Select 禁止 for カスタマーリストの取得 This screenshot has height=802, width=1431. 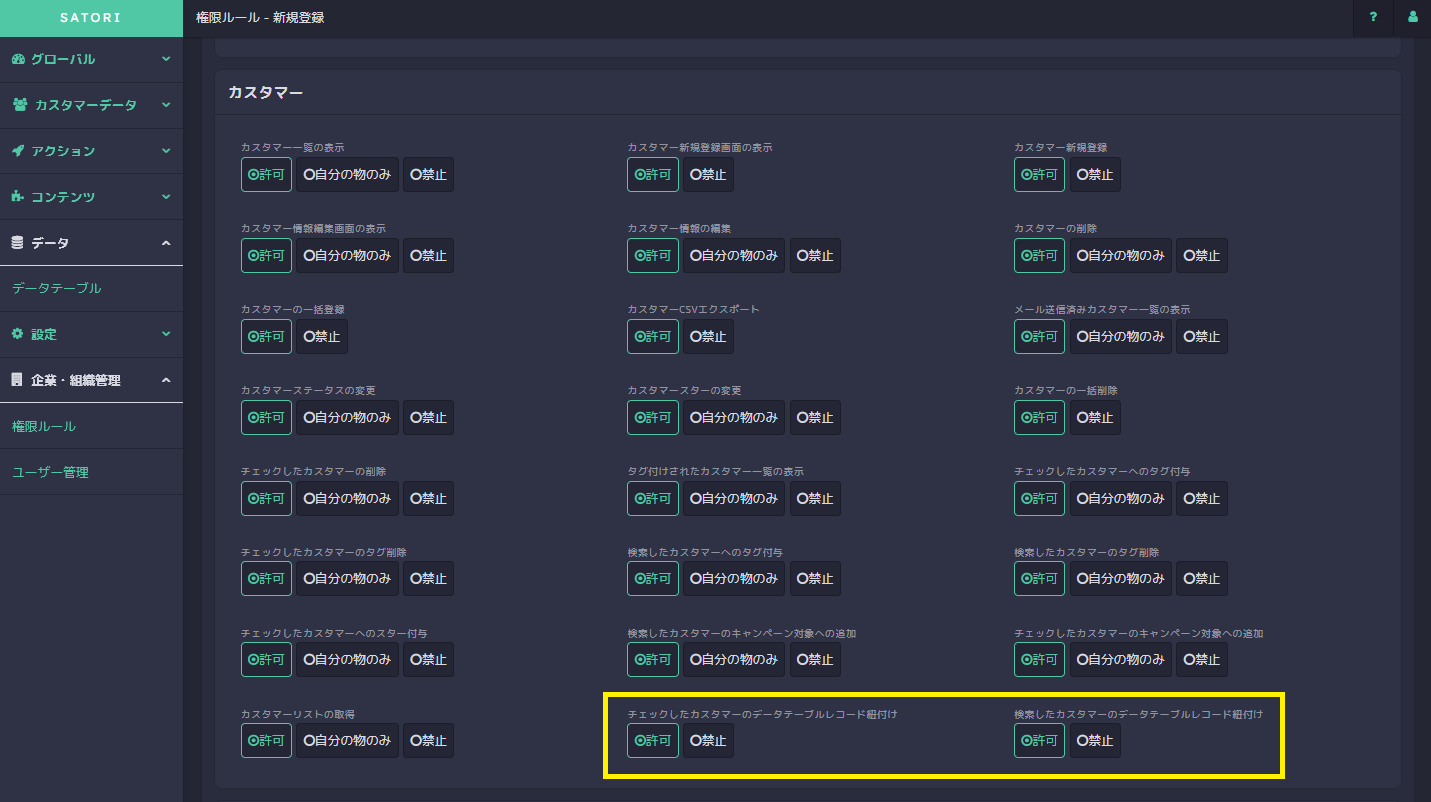click(x=428, y=740)
